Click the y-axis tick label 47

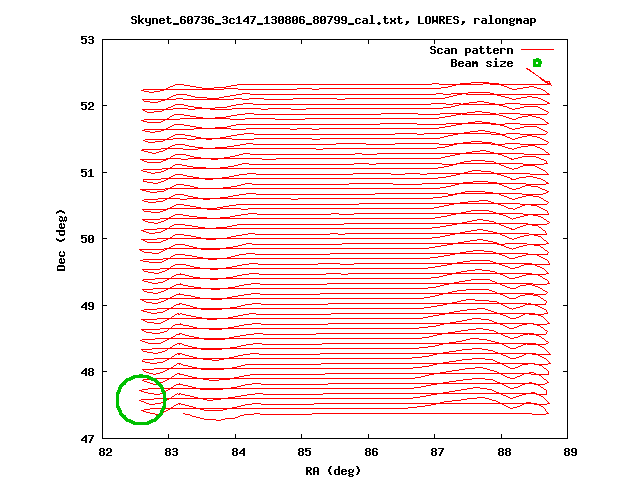tap(87, 439)
